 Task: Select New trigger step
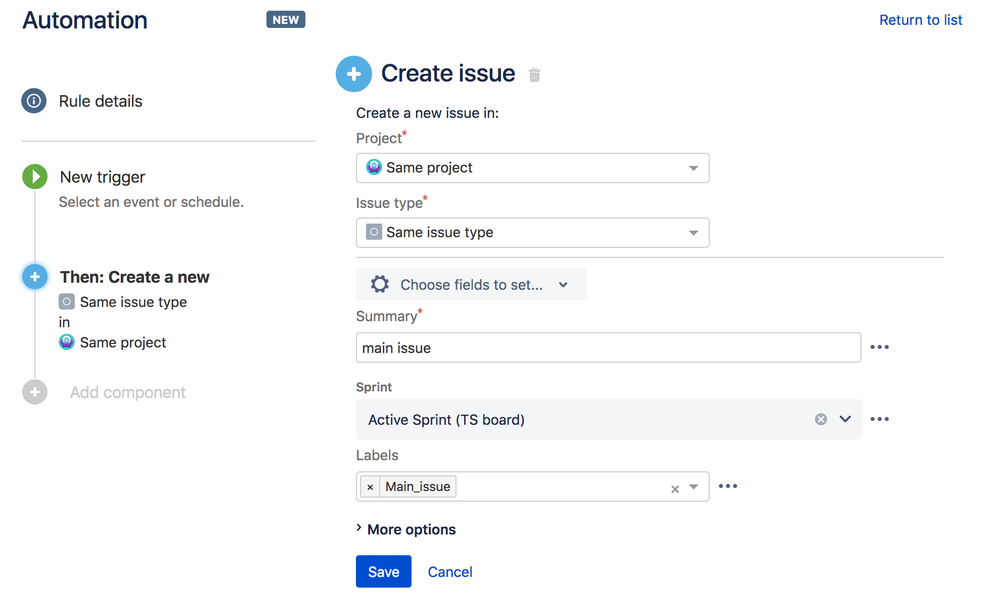tap(103, 177)
